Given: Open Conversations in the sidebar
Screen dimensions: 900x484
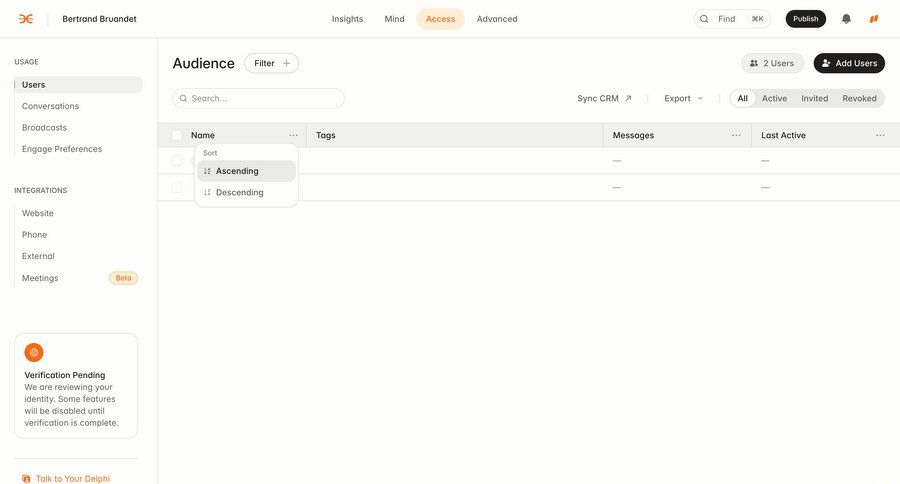Looking at the screenshot, I should [50, 106].
